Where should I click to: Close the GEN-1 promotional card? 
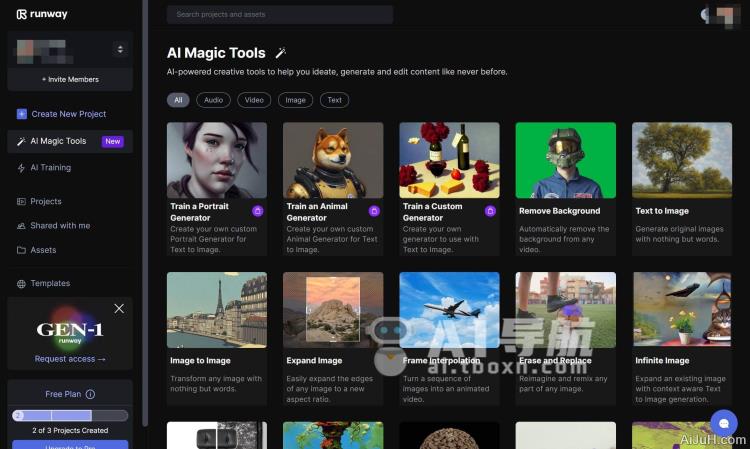point(119,309)
